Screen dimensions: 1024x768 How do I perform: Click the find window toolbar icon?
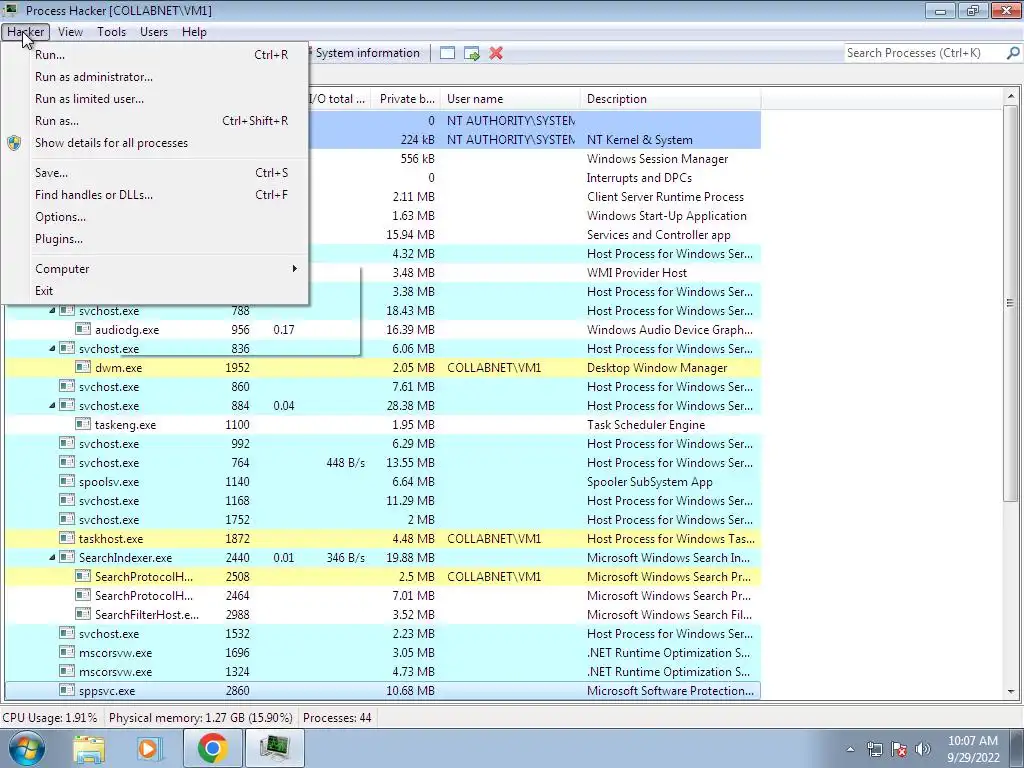447,54
